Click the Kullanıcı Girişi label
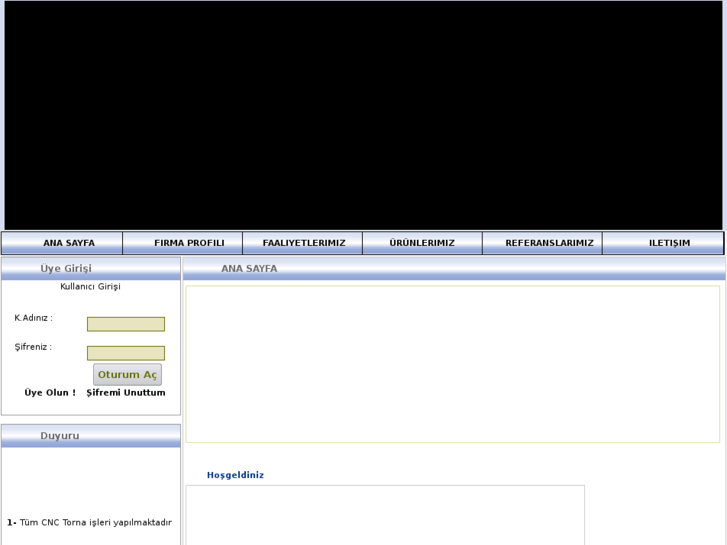 tap(90, 287)
